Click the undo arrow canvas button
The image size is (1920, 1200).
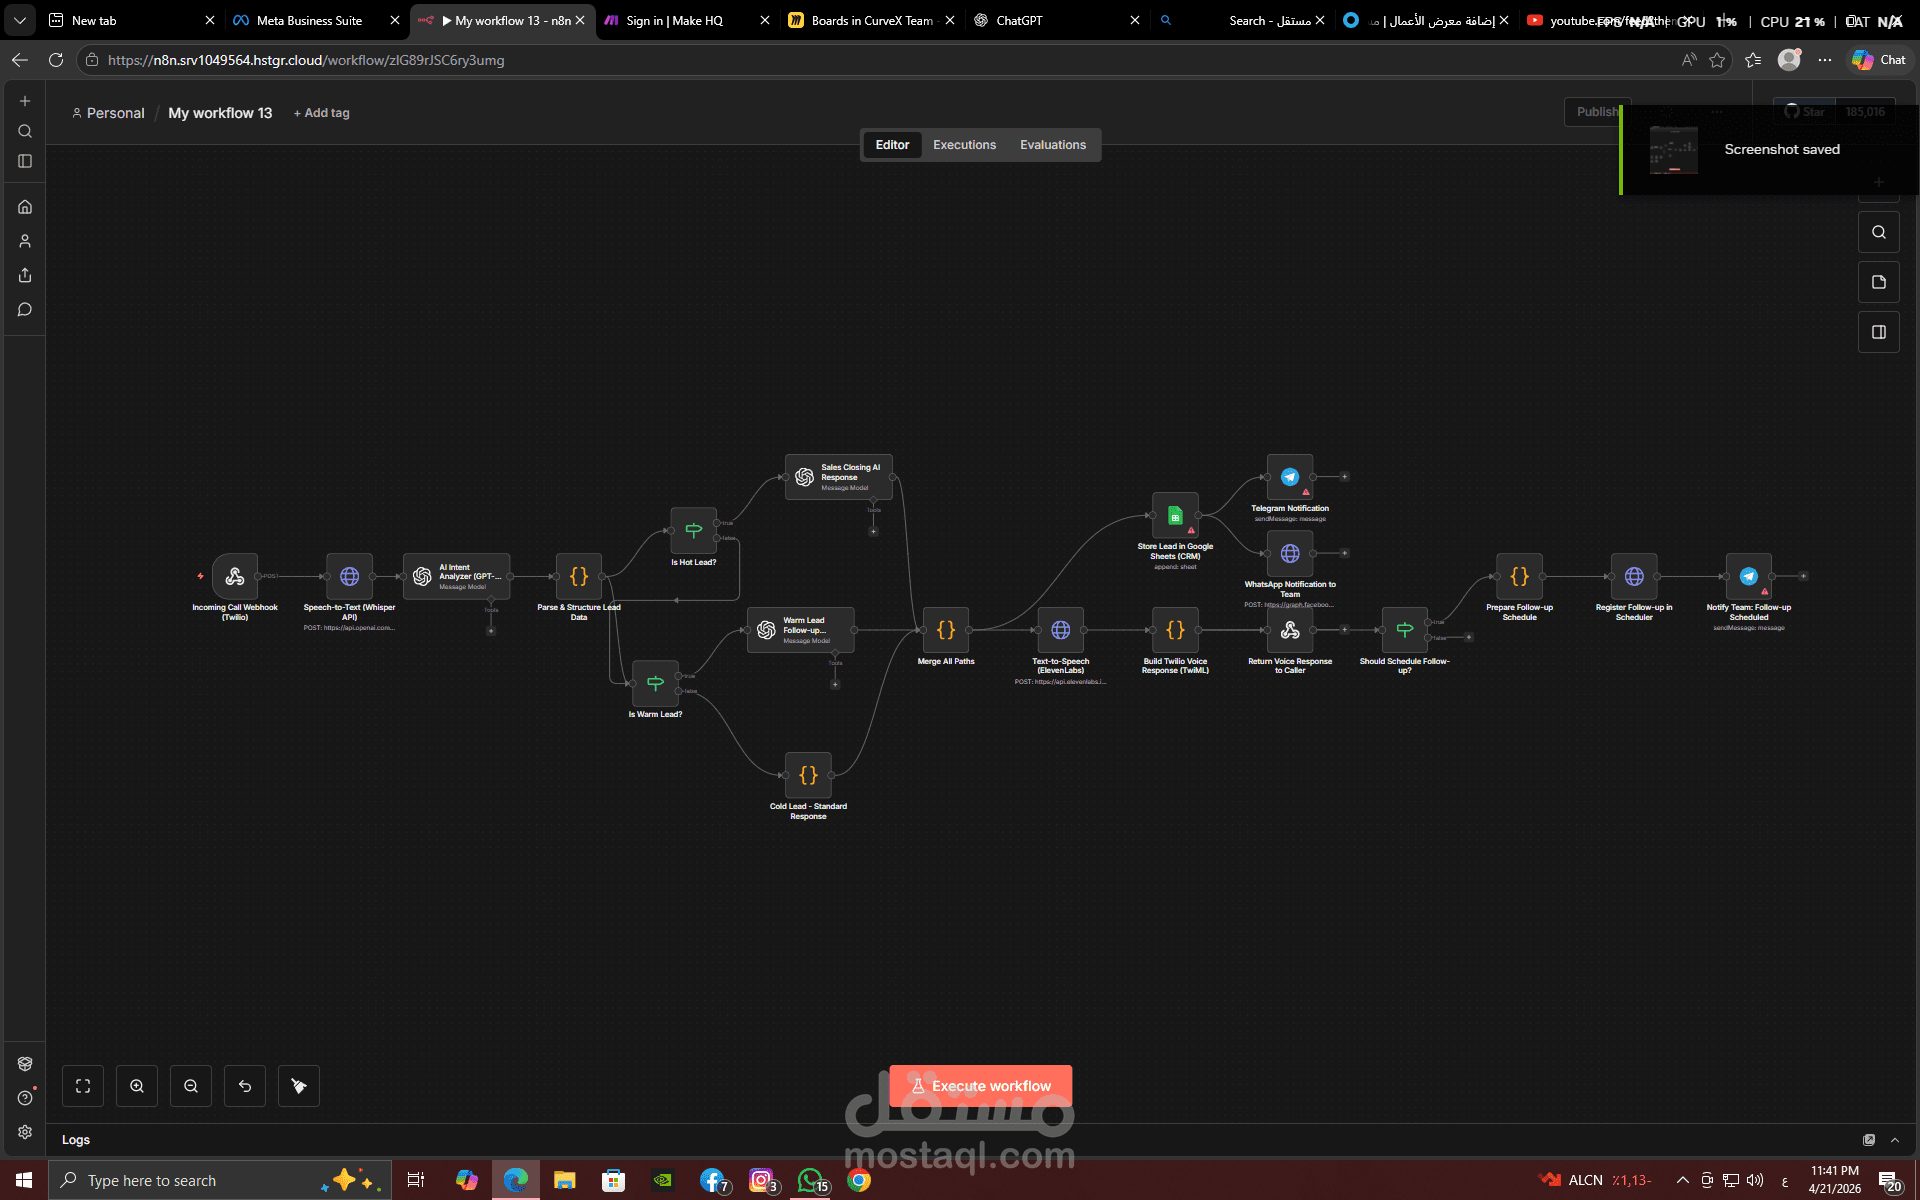click(245, 1086)
